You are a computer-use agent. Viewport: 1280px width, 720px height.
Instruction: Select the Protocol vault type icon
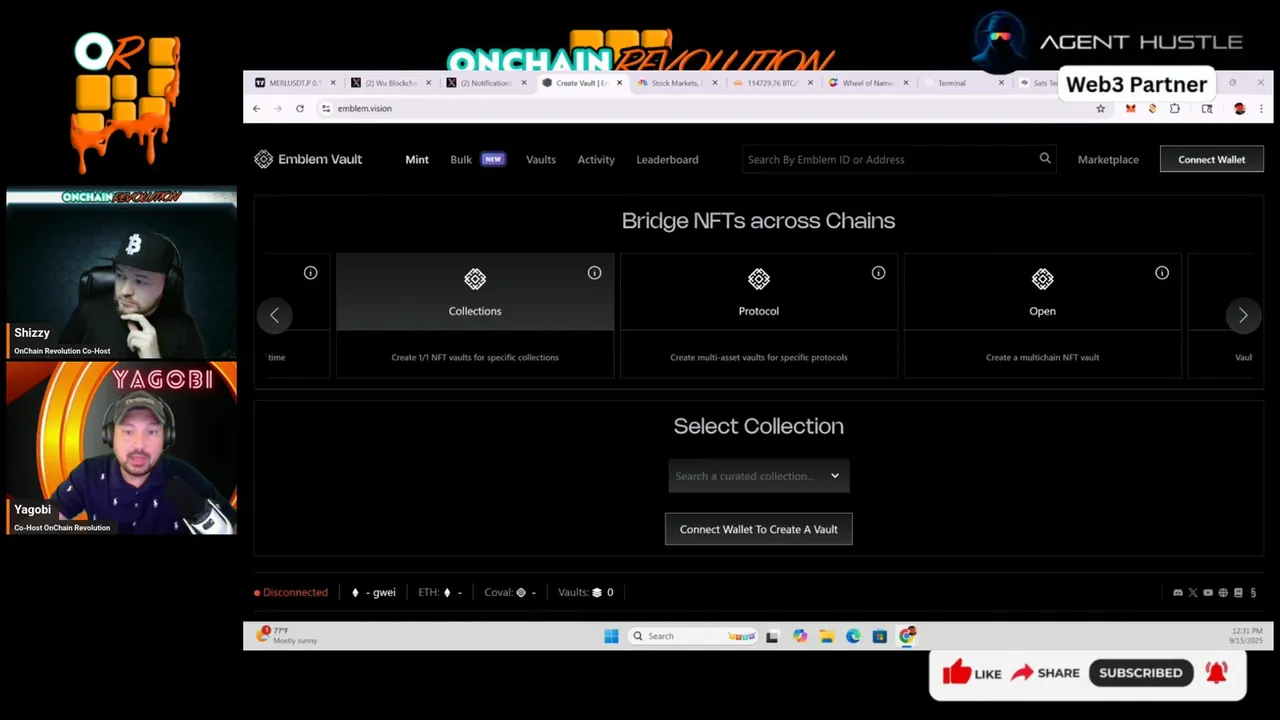pyautogui.click(x=759, y=279)
